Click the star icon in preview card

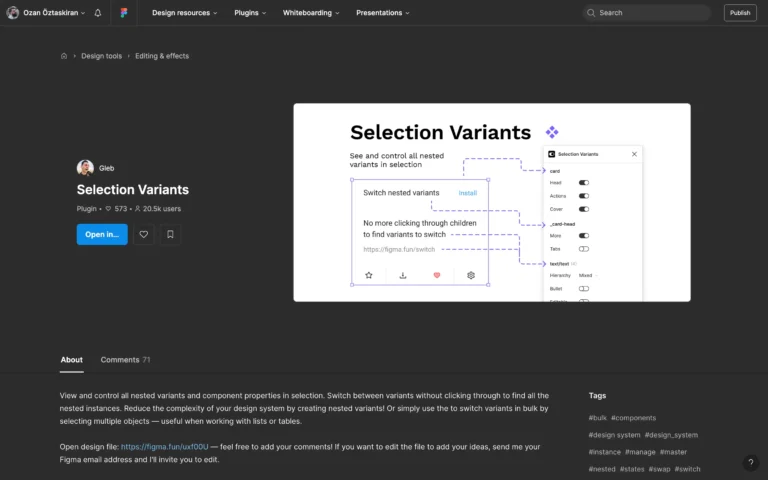[x=369, y=275]
